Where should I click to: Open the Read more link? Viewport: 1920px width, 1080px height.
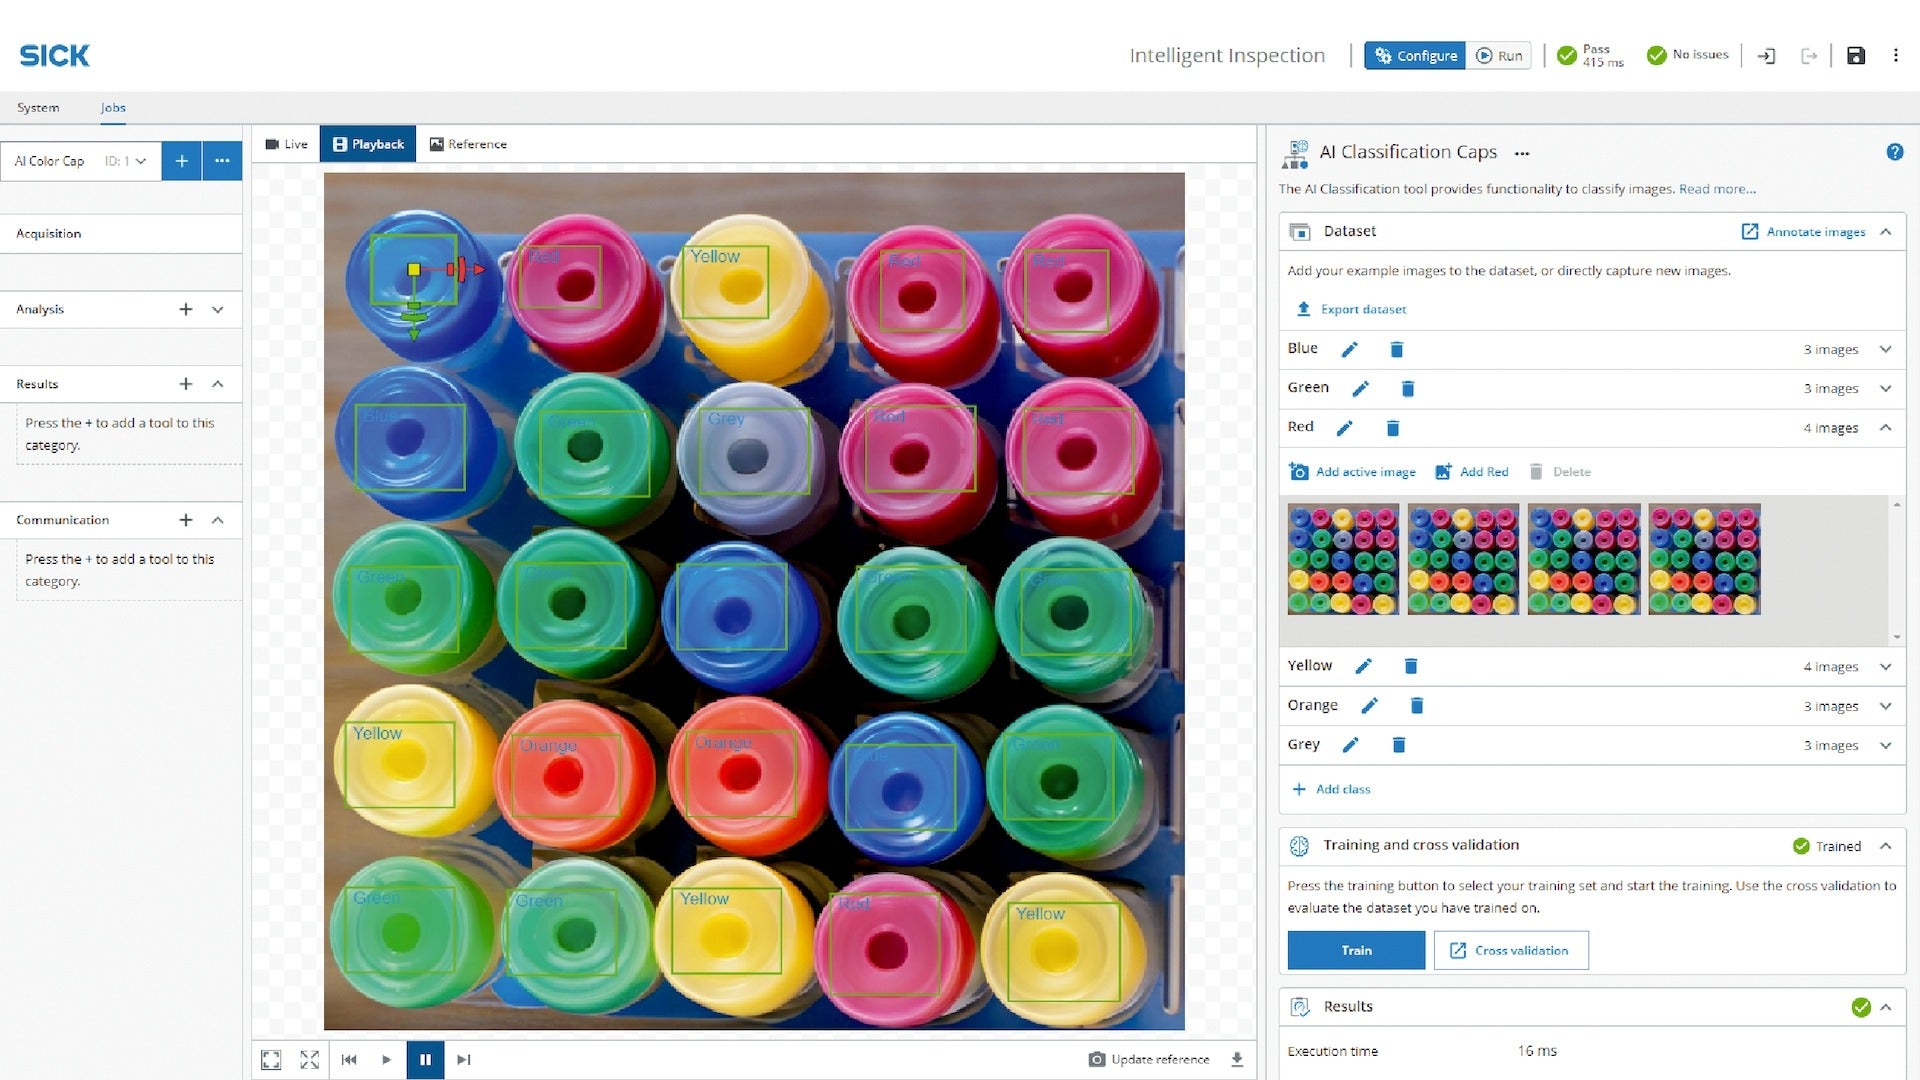[x=1716, y=189]
